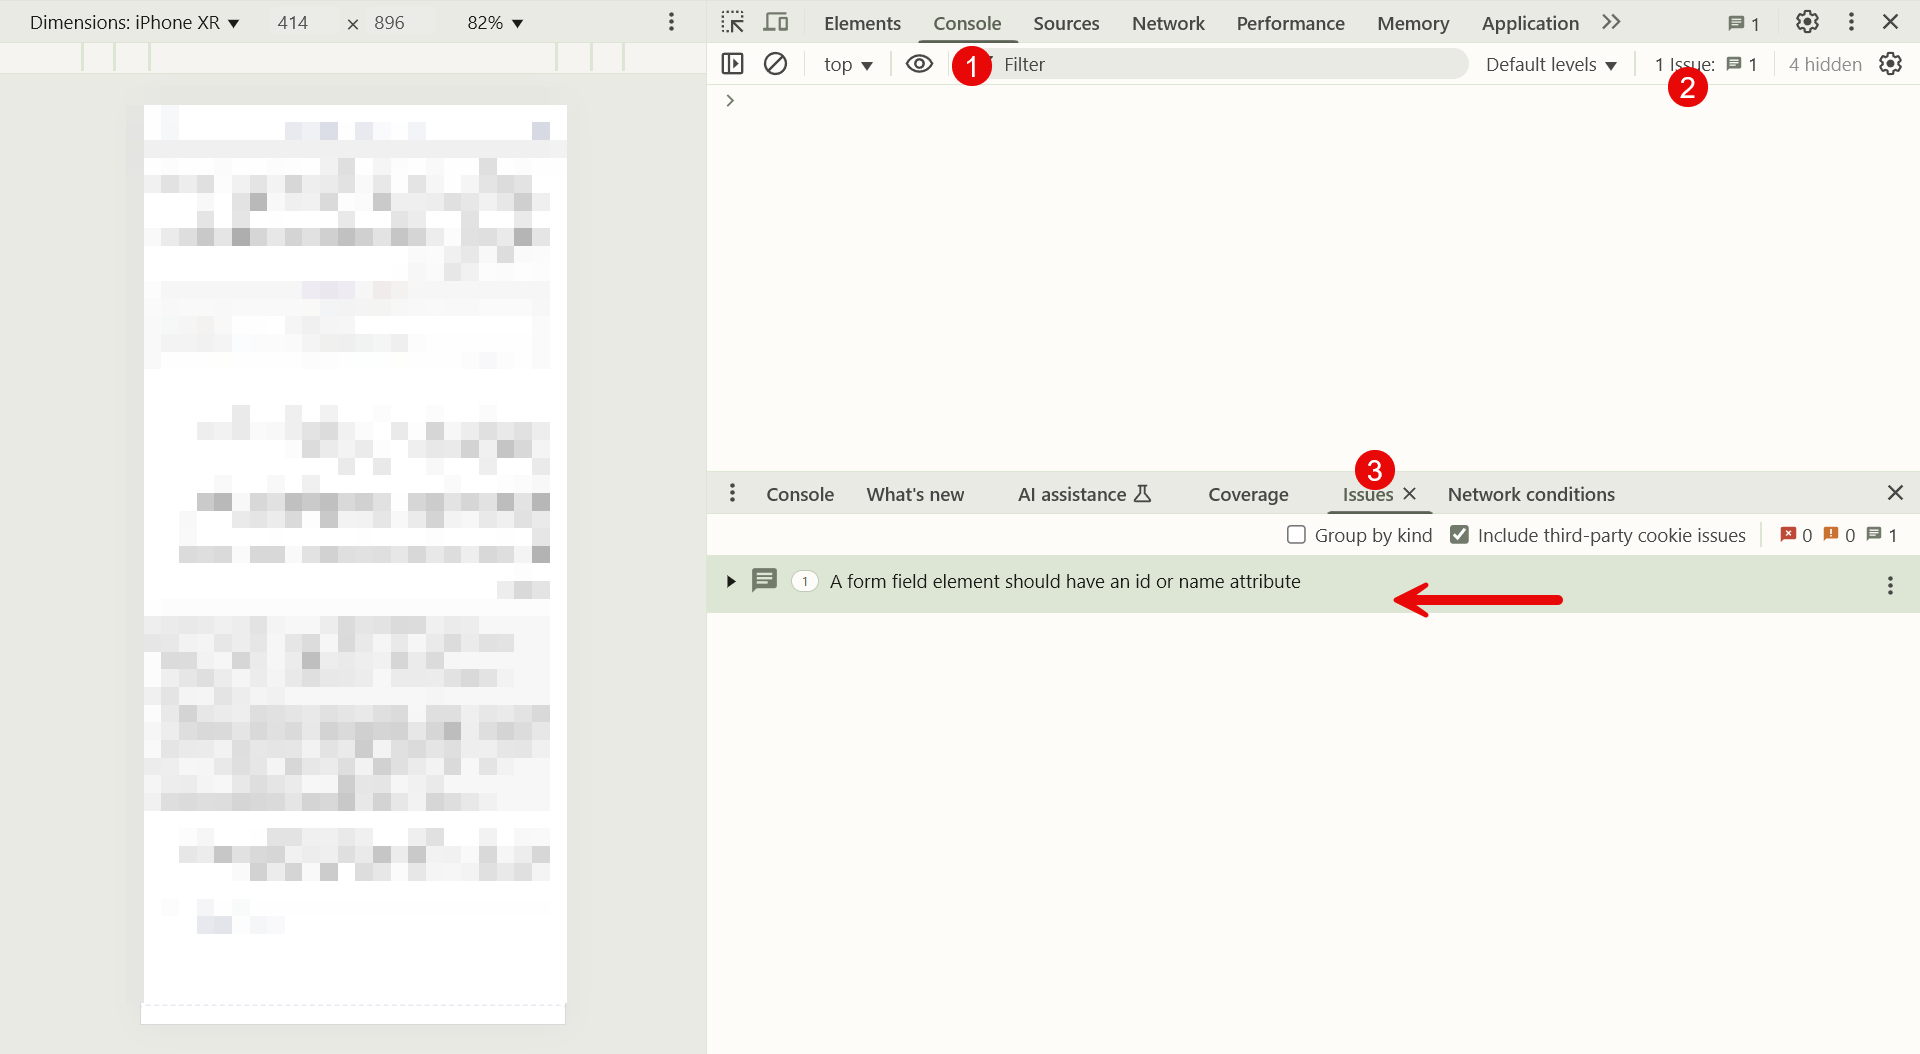Click the inspect element selector icon
The image size is (1920, 1054).
pyautogui.click(x=732, y=22)
